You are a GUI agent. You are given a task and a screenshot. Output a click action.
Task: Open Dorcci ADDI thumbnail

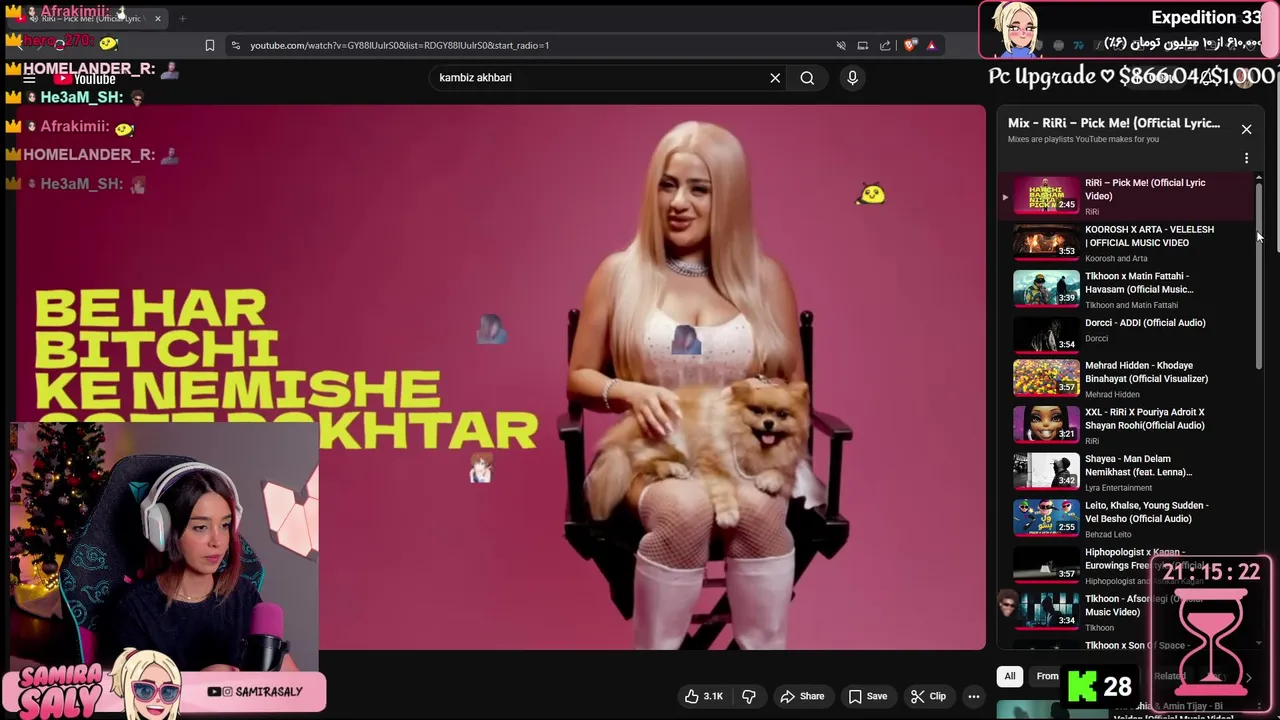pos(1046,335)
